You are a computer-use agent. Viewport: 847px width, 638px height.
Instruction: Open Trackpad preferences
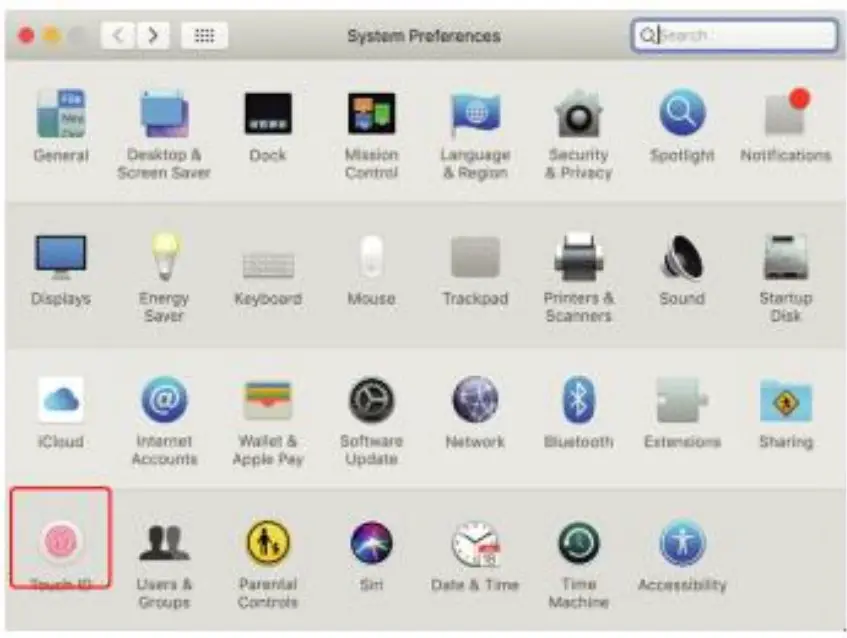474,257
